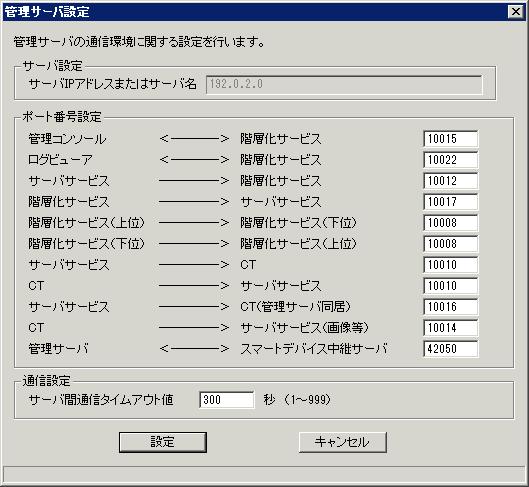Viewport: 529px width, 487px height.
Task: Click the キャンセル button
Action: (x=343, y=442)
